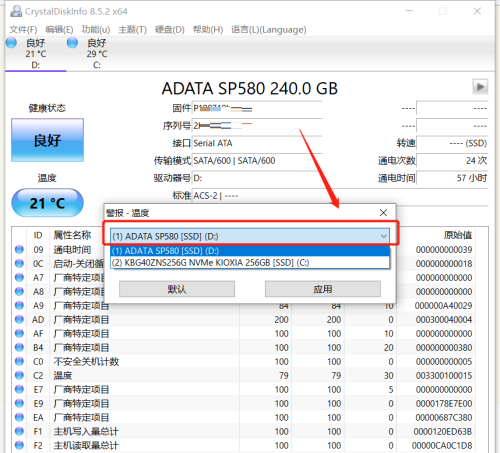Click the 良好 health status button

coord(47,140)
